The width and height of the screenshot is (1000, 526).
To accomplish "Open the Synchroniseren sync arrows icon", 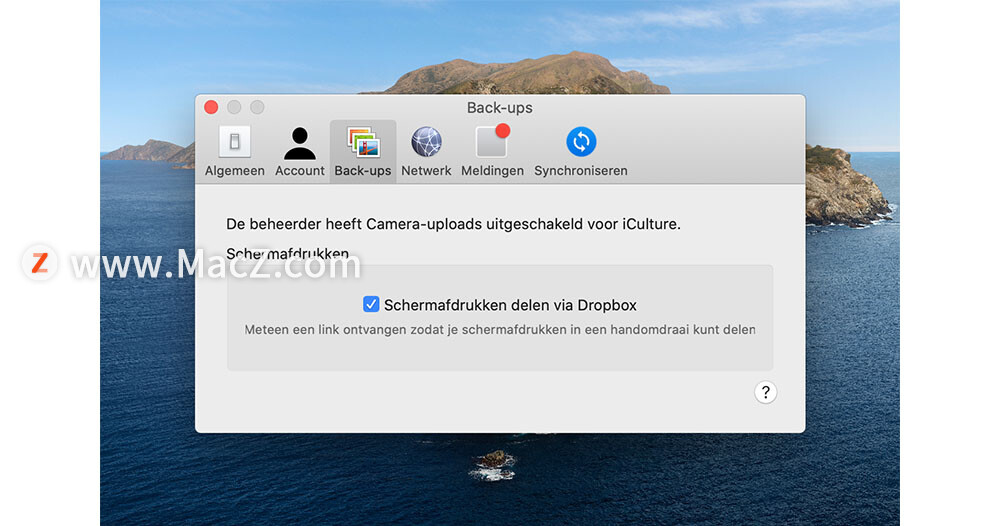I will pos(581,142).
